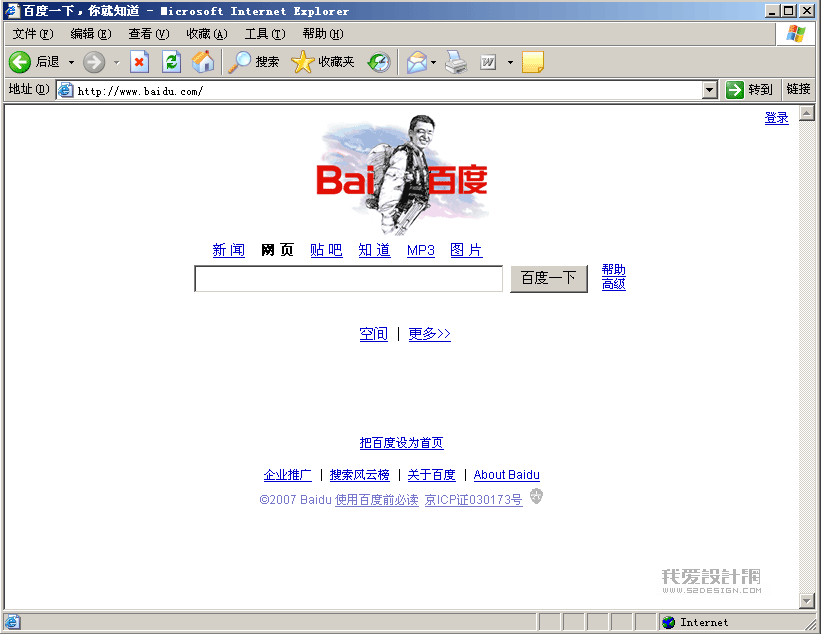Image resolution: width=821 pixels, height=634 pixels.
Task: Refresh the page with the green arrows icon
Action: click(171, 62)
